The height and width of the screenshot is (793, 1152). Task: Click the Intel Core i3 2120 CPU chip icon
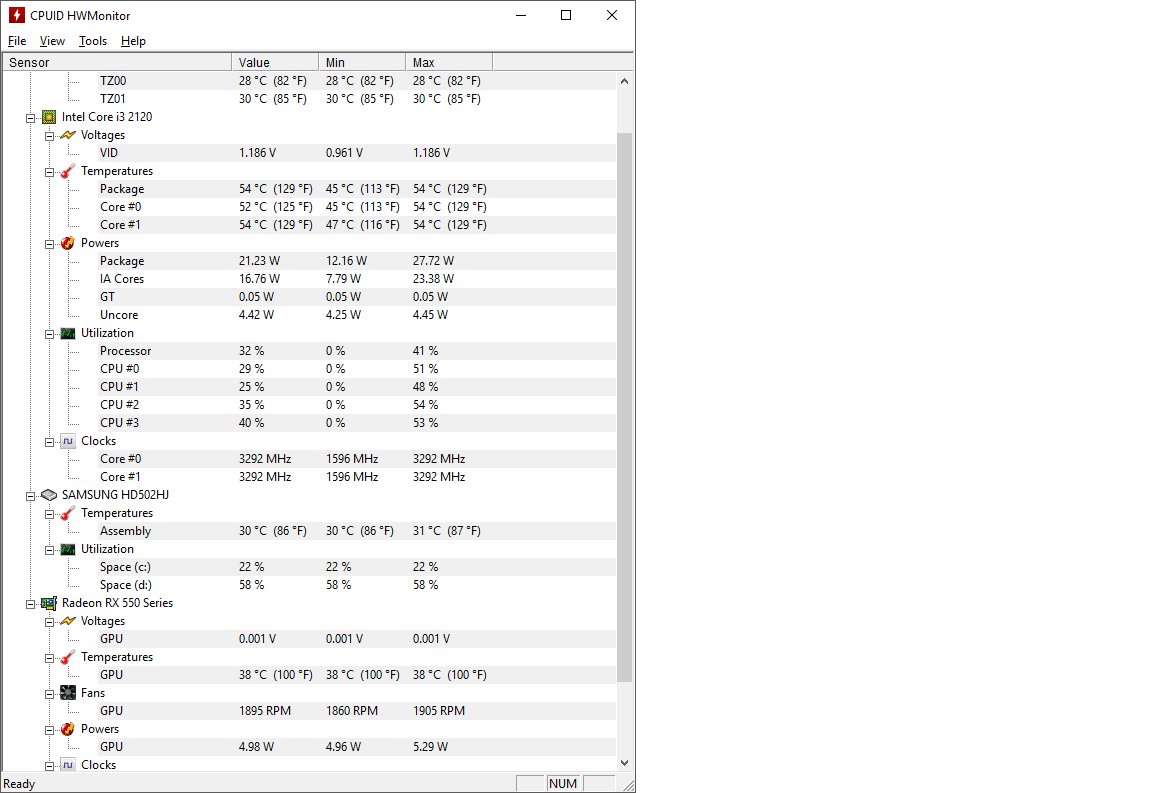click(x=49, y=117)
